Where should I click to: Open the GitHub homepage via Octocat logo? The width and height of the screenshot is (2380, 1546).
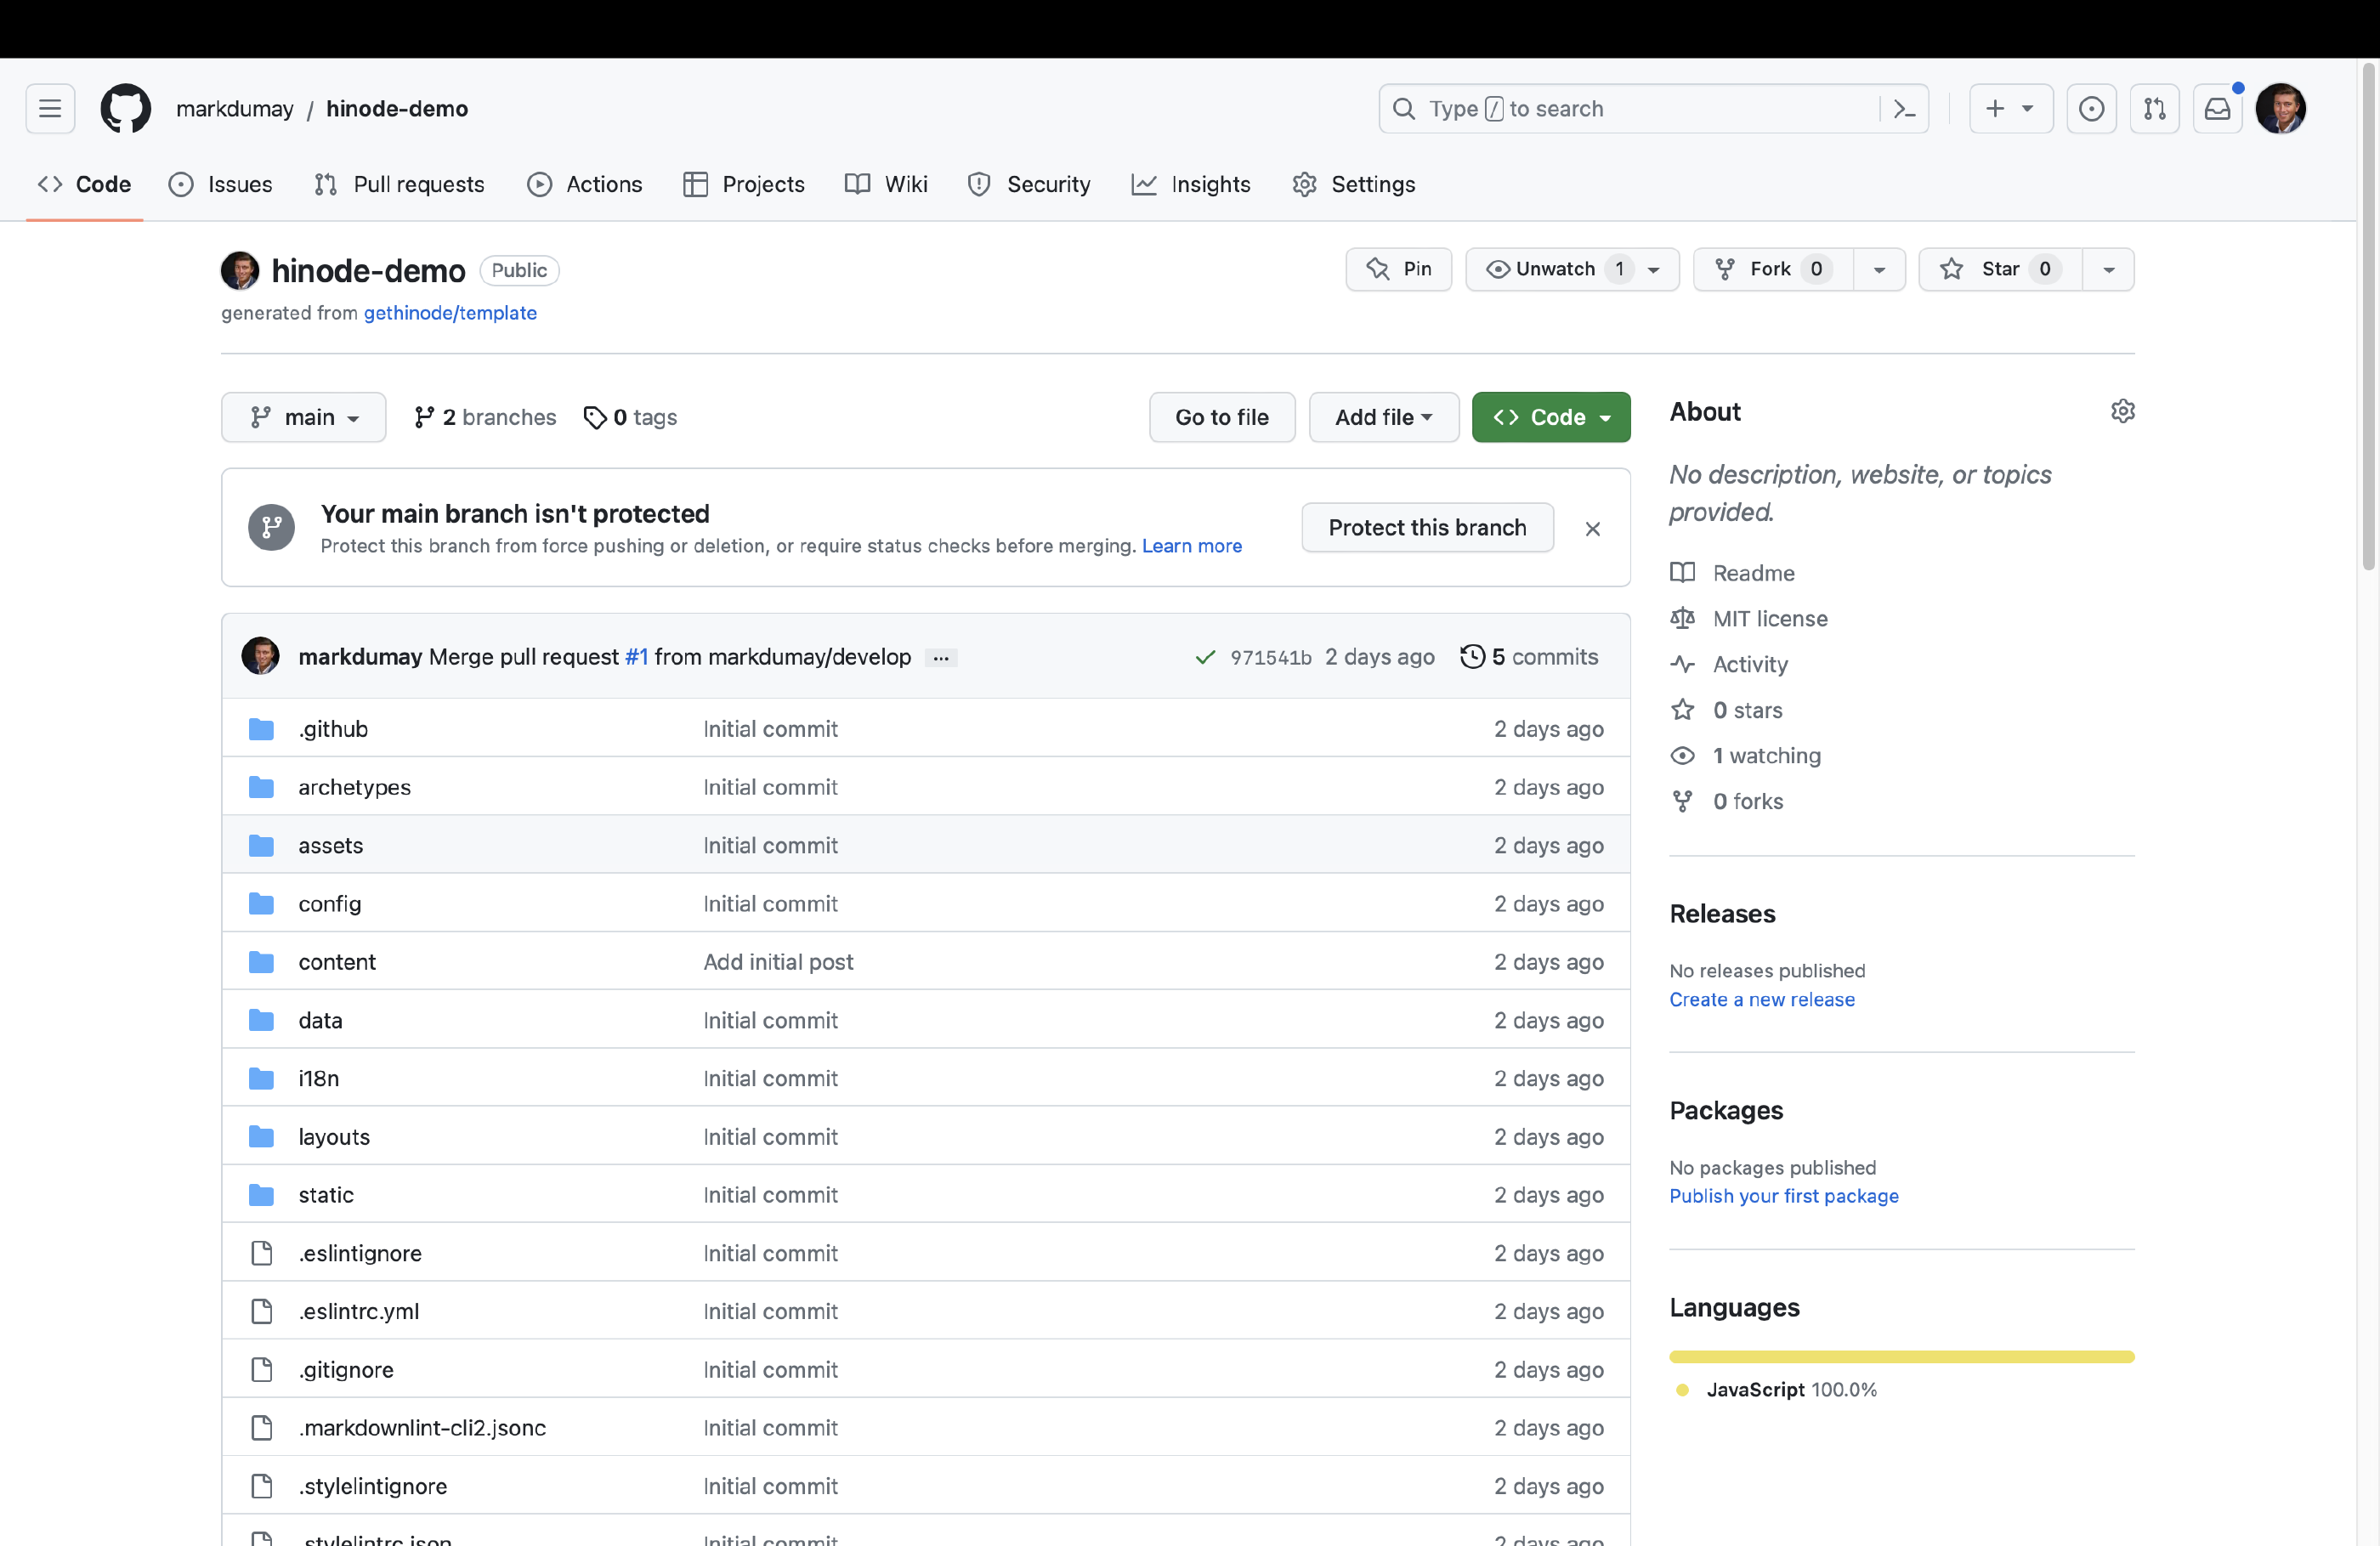(x=125, y=108)
